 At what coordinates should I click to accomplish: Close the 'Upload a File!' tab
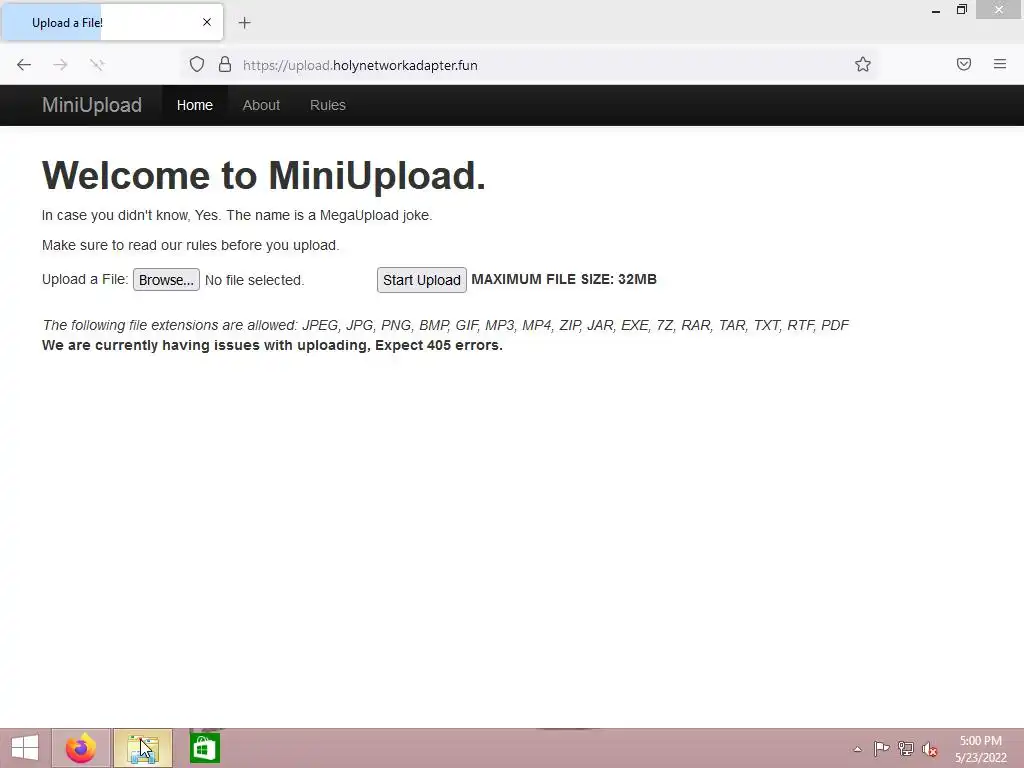(x=207, y=22)
